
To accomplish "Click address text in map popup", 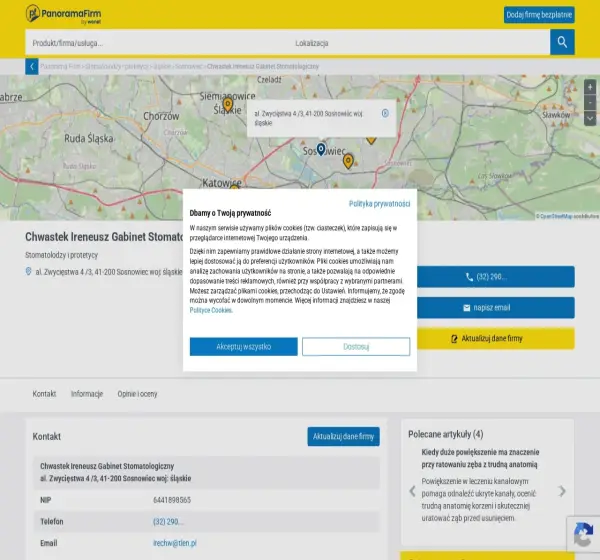I will (x=308, y=118).
